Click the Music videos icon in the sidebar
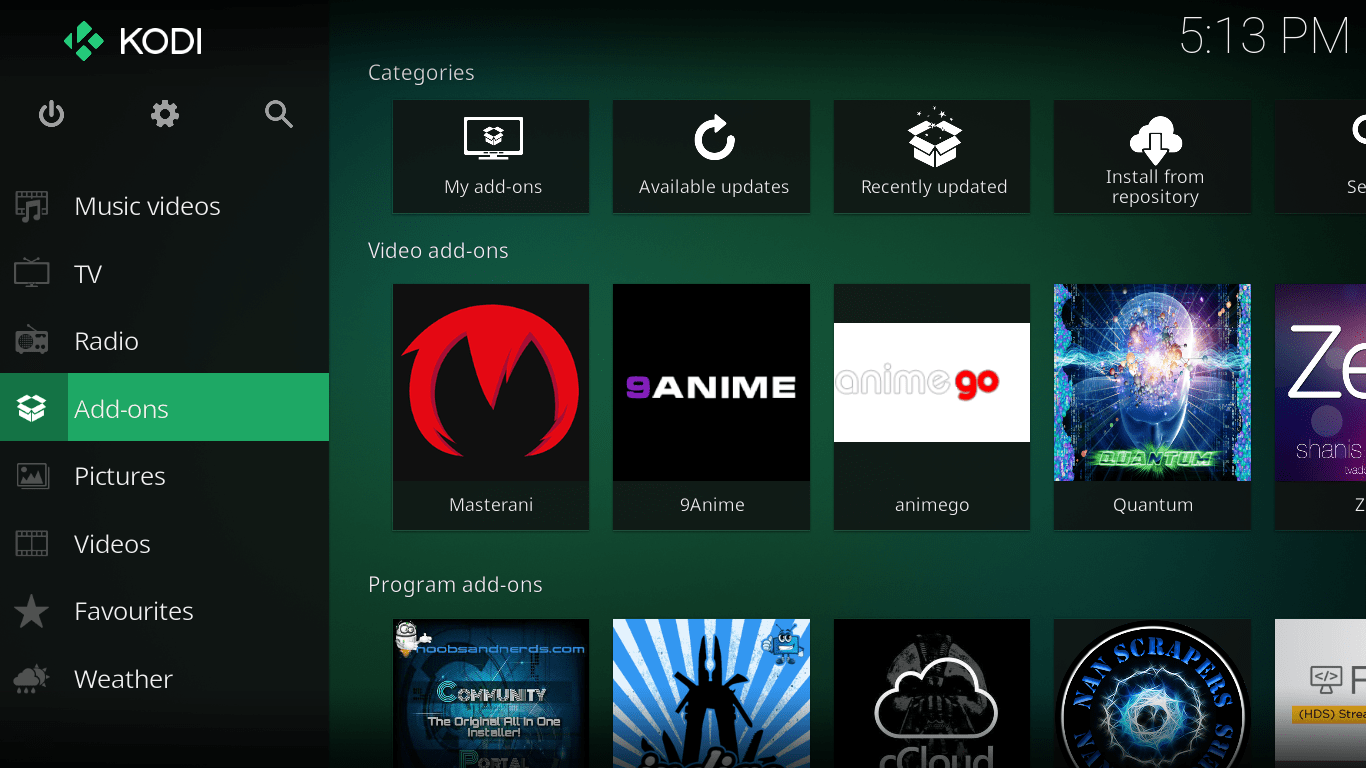Viewport: 1366px width, 768px height. [x=32, y=207]
